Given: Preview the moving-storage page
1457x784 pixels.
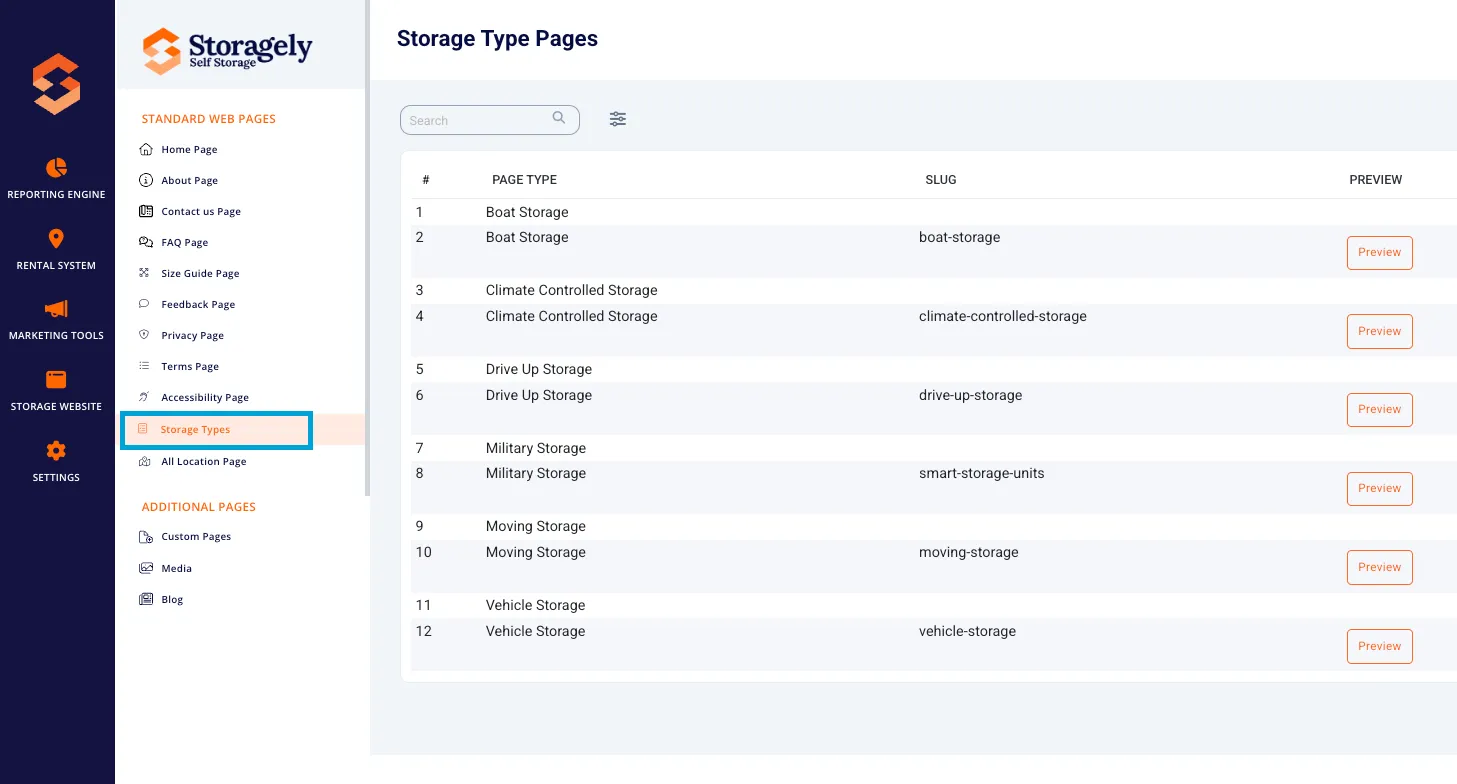Looking at the screenshot, I should [x=1380, y=568].
